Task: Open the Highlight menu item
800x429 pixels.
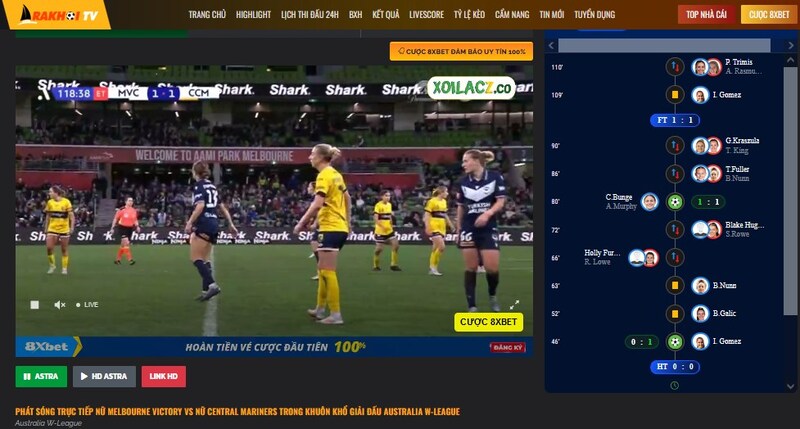Action: (x=253, y=15)
